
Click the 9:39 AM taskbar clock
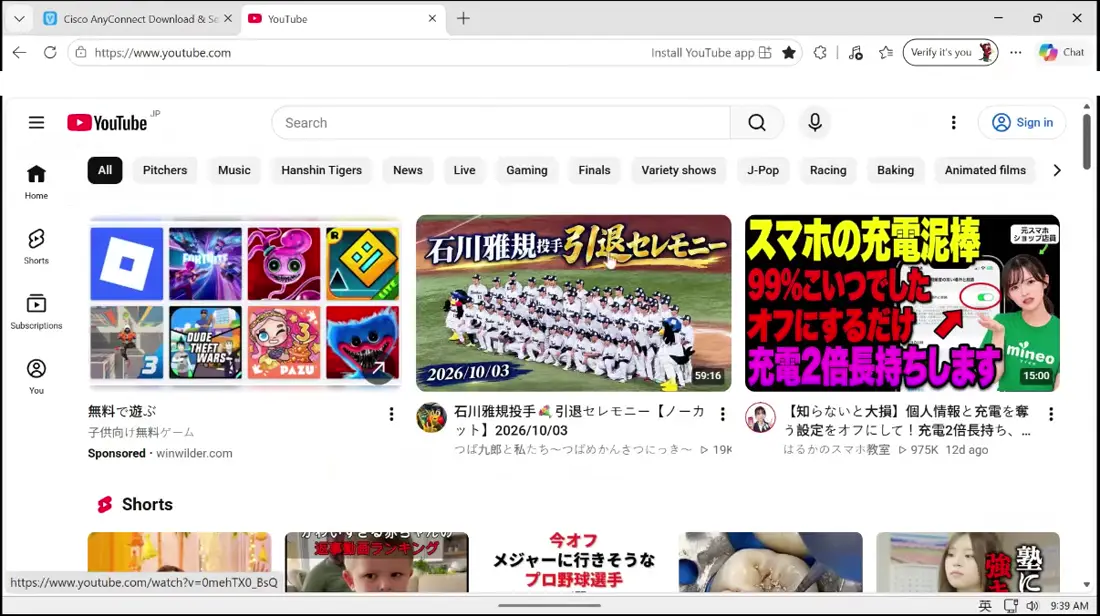tap(1069, 605)
